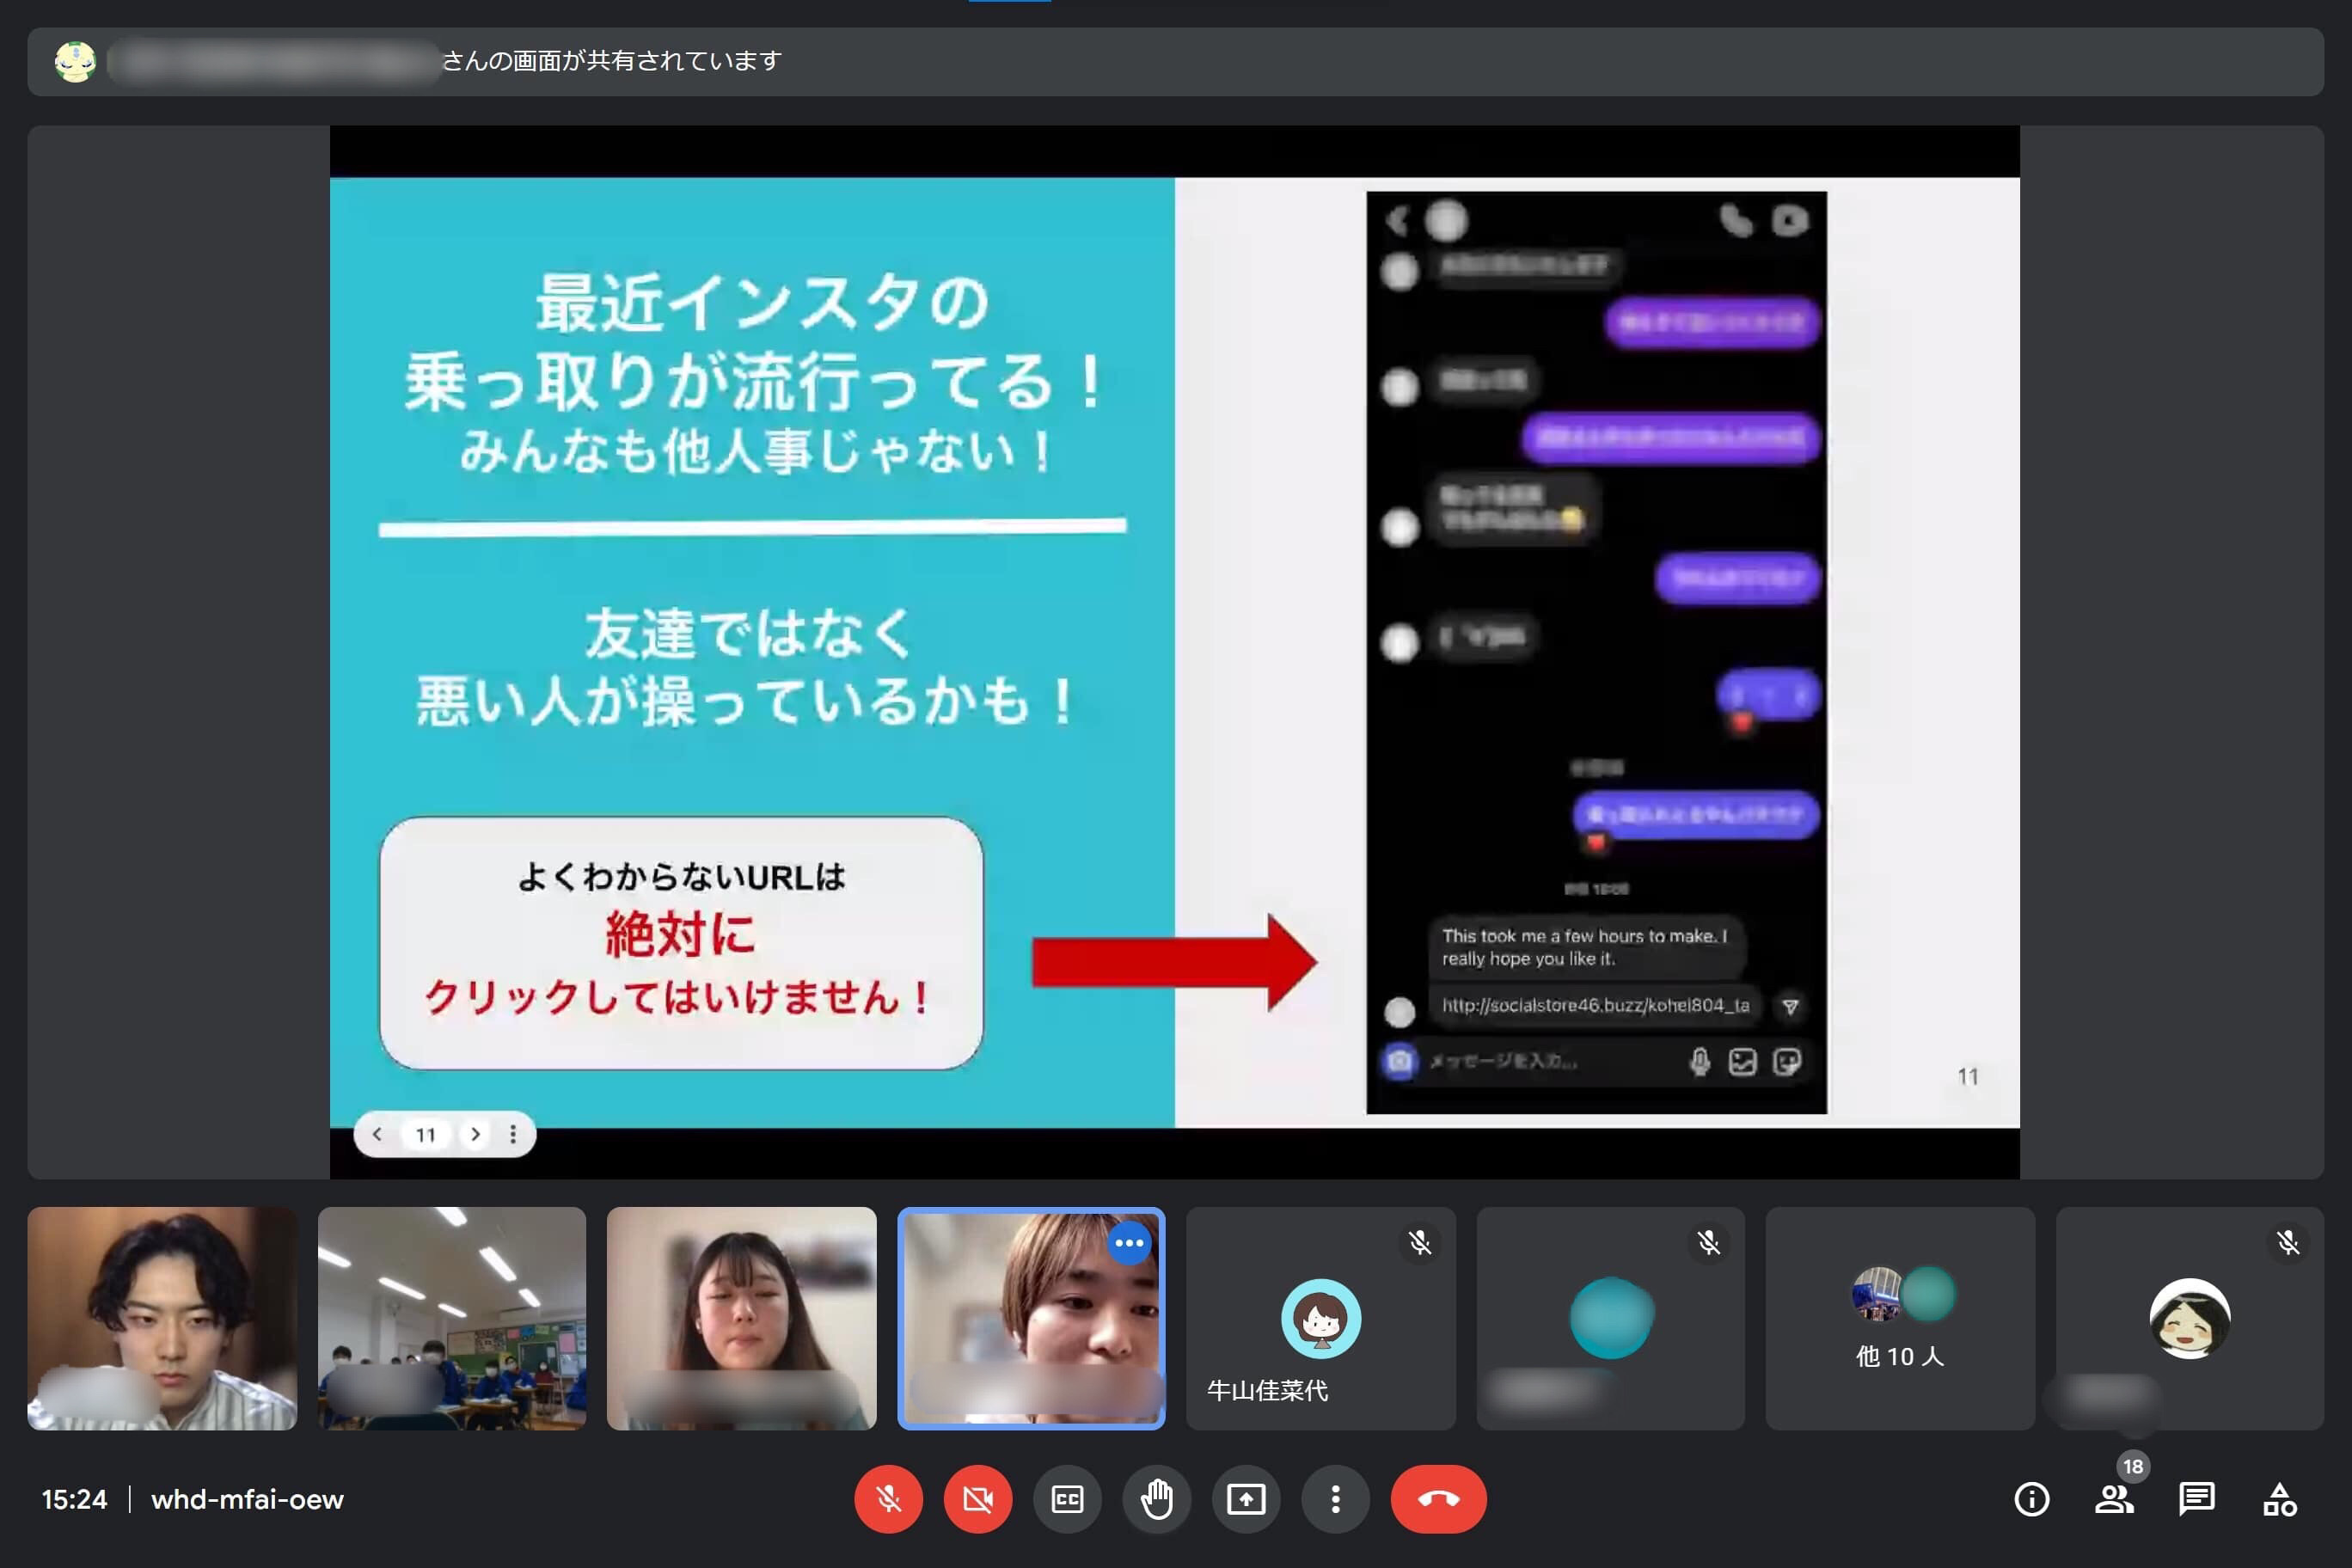Screen dimensions: 2352x1568
Task: Click muted mic icon on 牛山佳菜代 tile
Action: coord(1419,1243)
